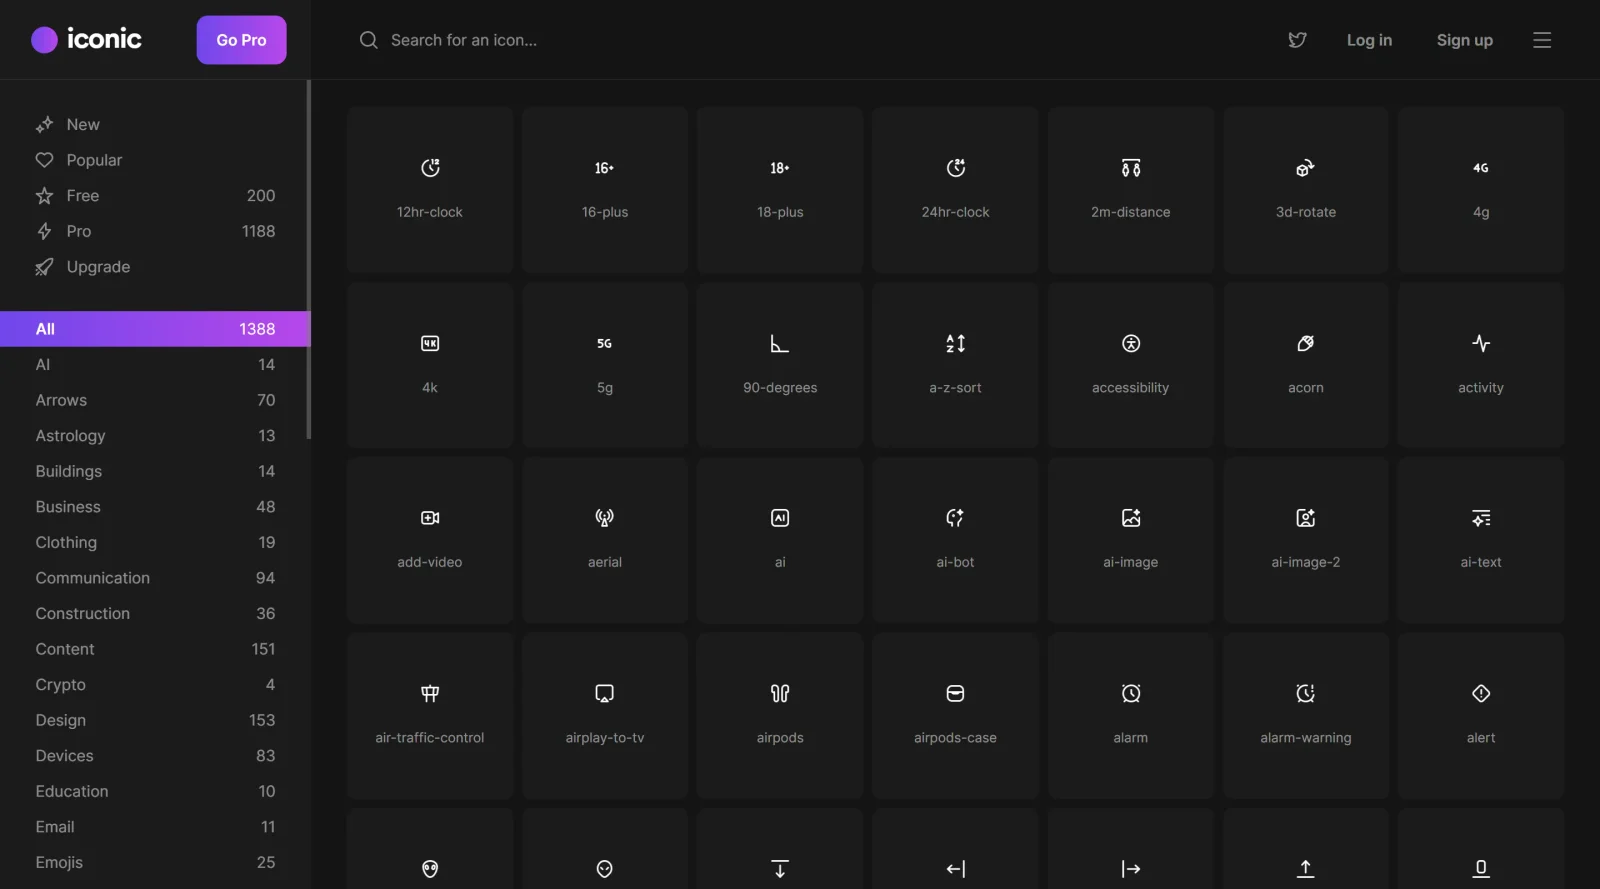Pick the aerial icon

[x=605, y=540]
